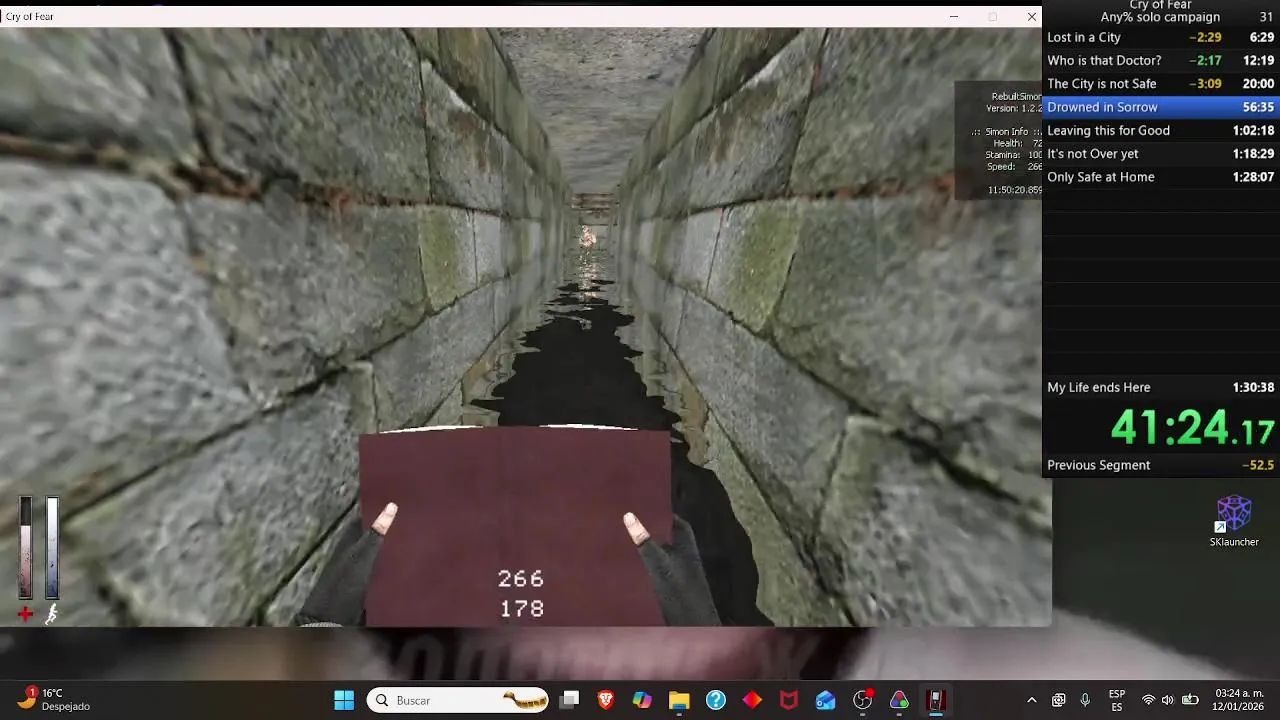Click the health bar in game HUD
1280x720 pixels.
tap(25, 547)
